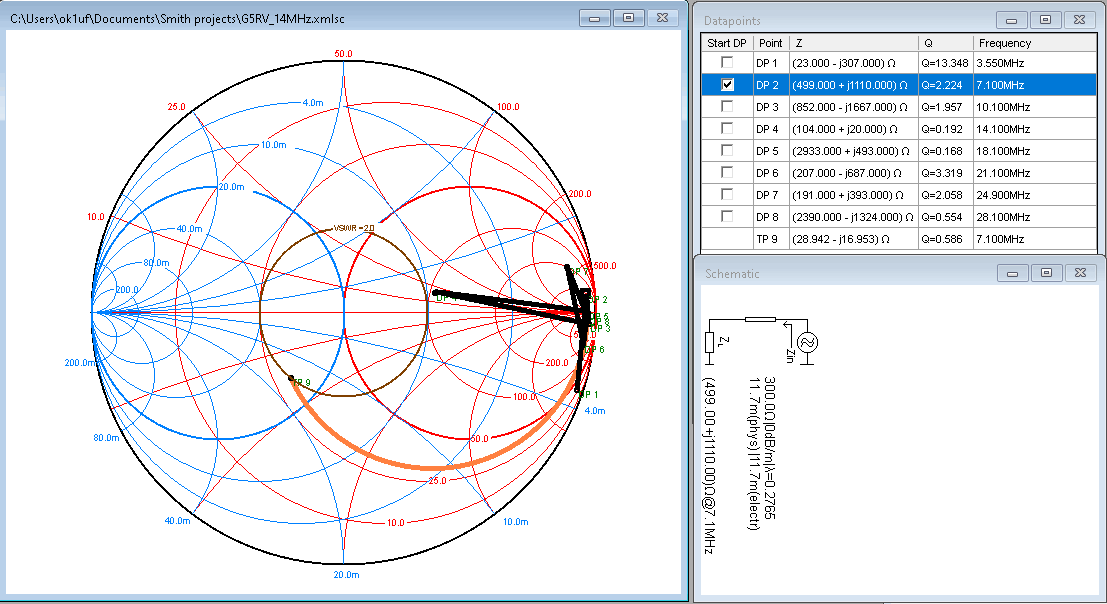Viewport: 1107px width, 604px height.
Task: Select the series transmission line element in schematic
Action: [761, 320]
